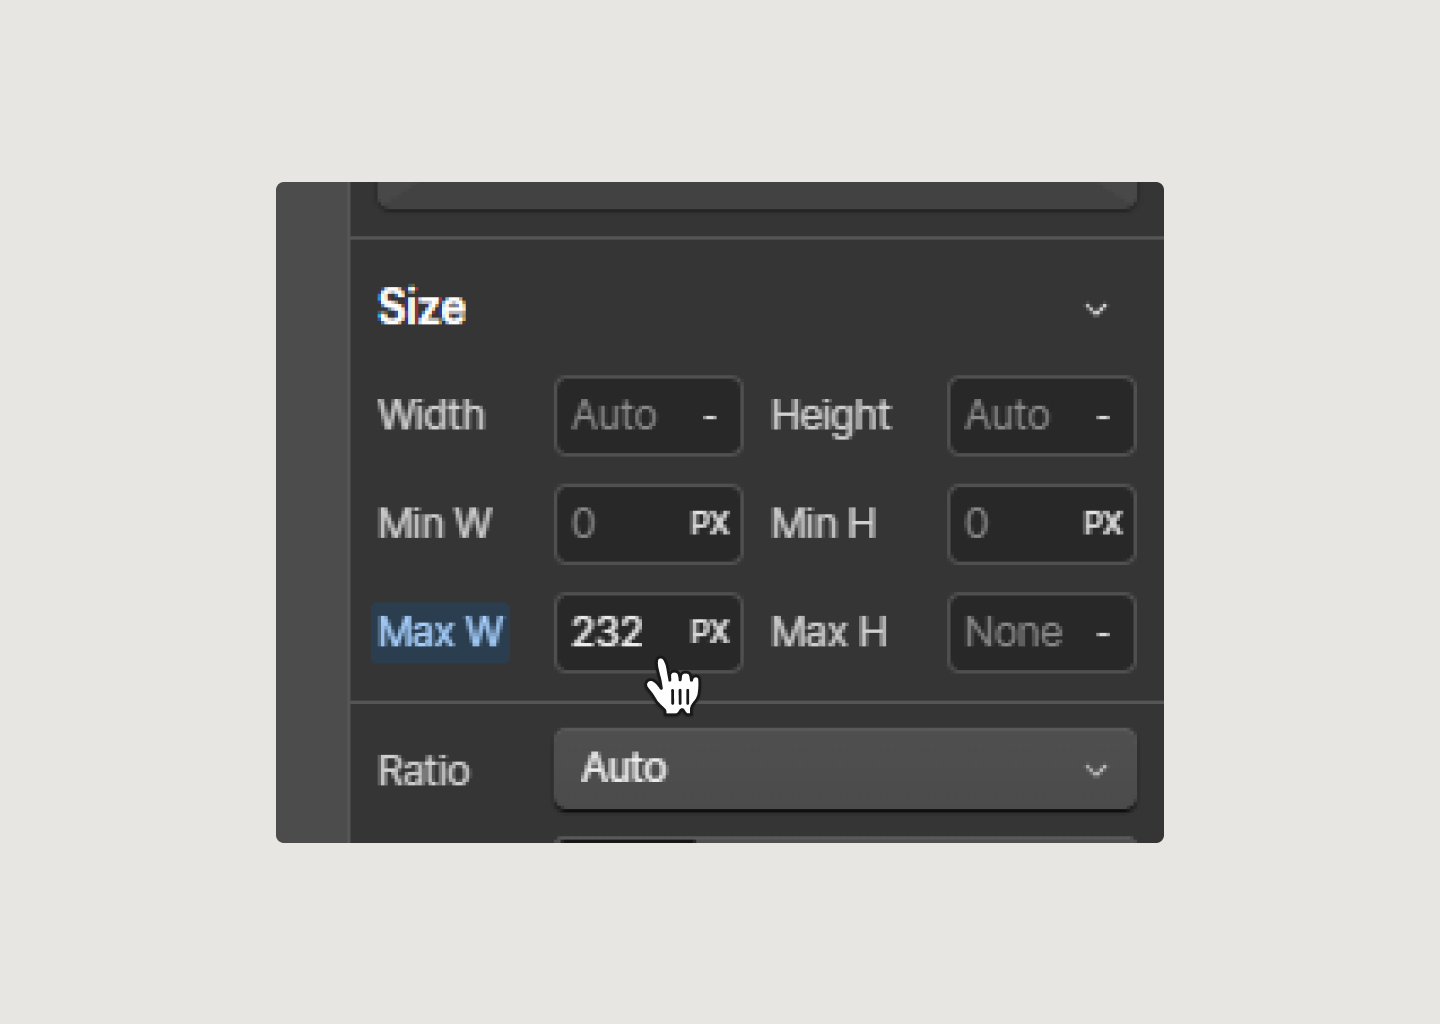Collapse the Size section chevron
The height and width of the screenshot is (1024, 1440).
[1096, 310]
